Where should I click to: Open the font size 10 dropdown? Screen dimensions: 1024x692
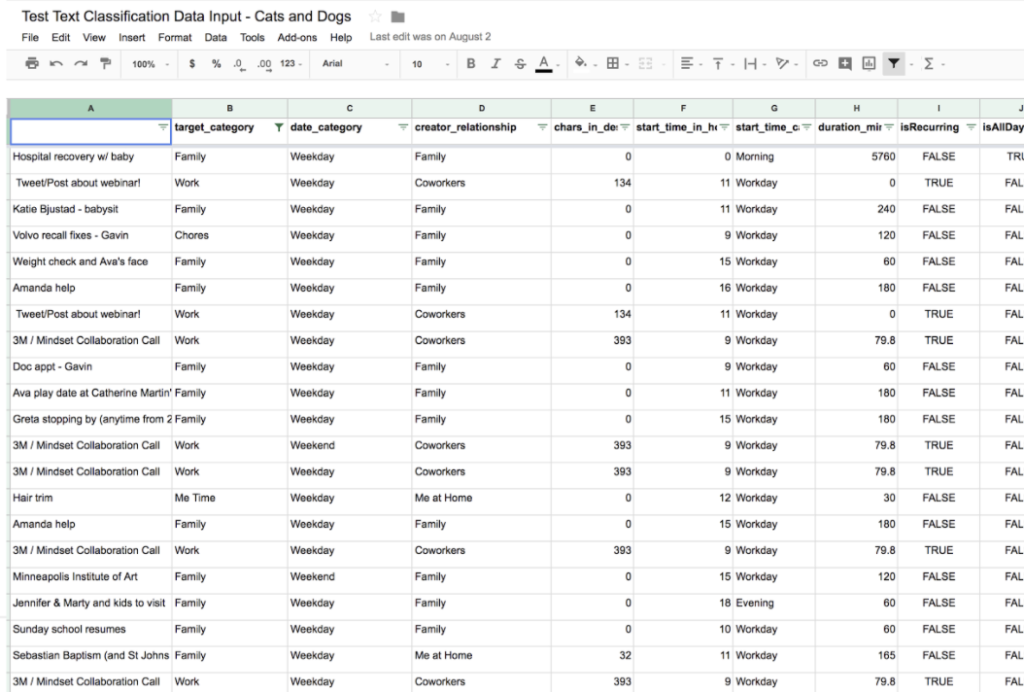tap(430, 64)
